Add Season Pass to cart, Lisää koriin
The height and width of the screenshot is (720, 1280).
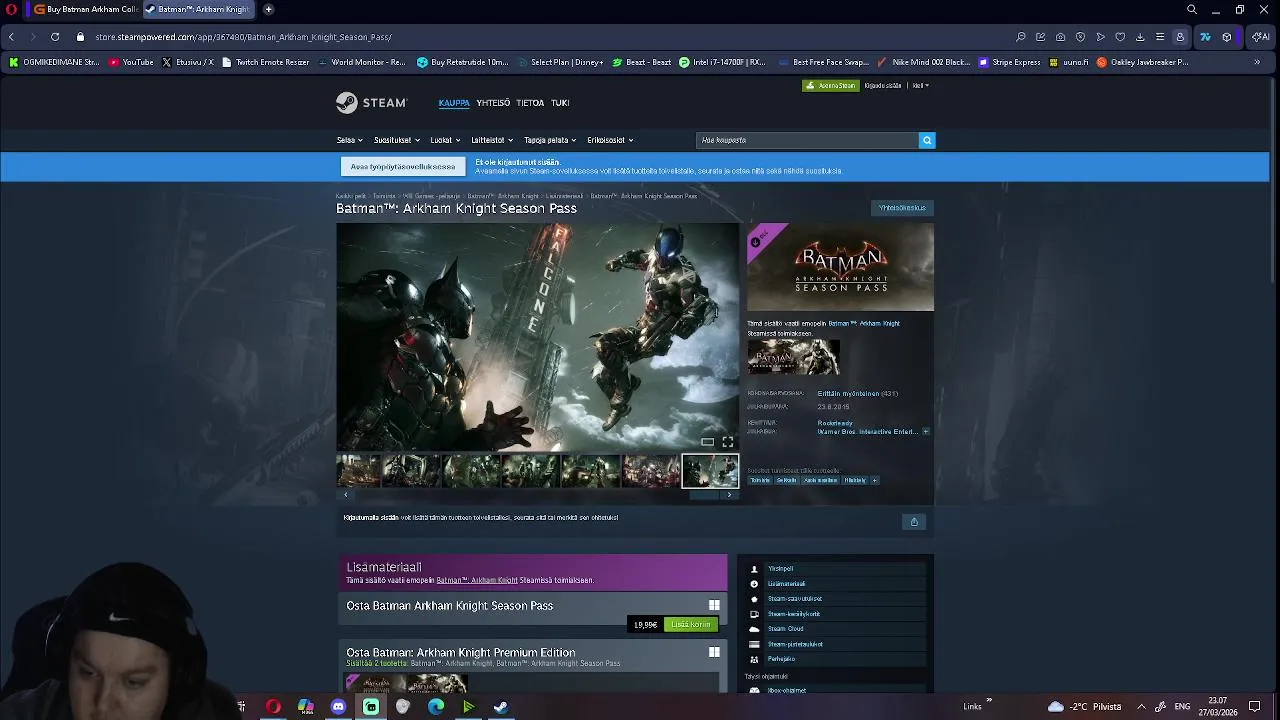(x=691, y=625)
